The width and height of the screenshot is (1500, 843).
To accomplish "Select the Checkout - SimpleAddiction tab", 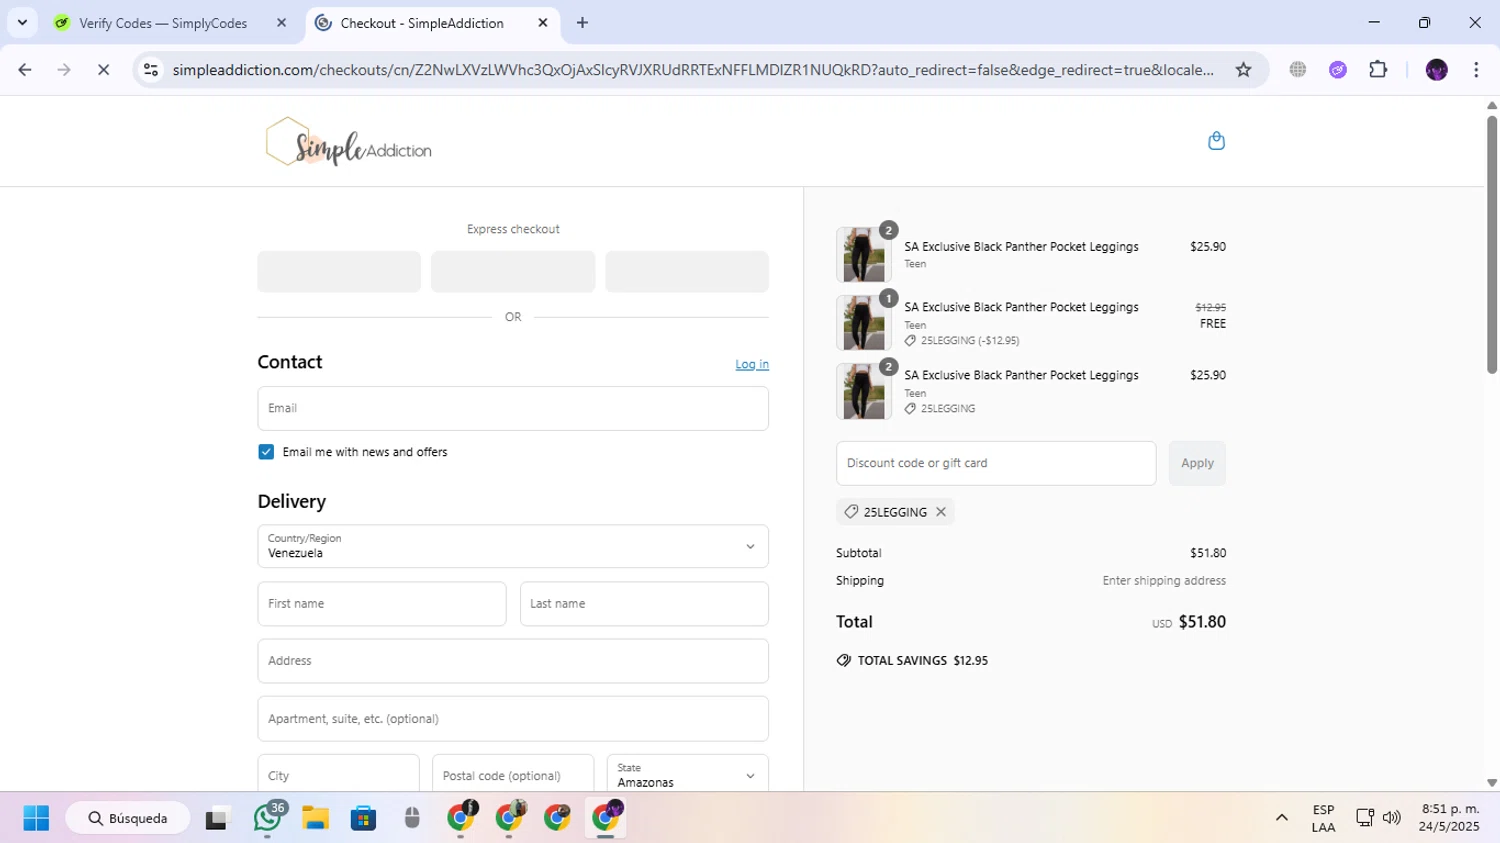I will click(422, 23).
